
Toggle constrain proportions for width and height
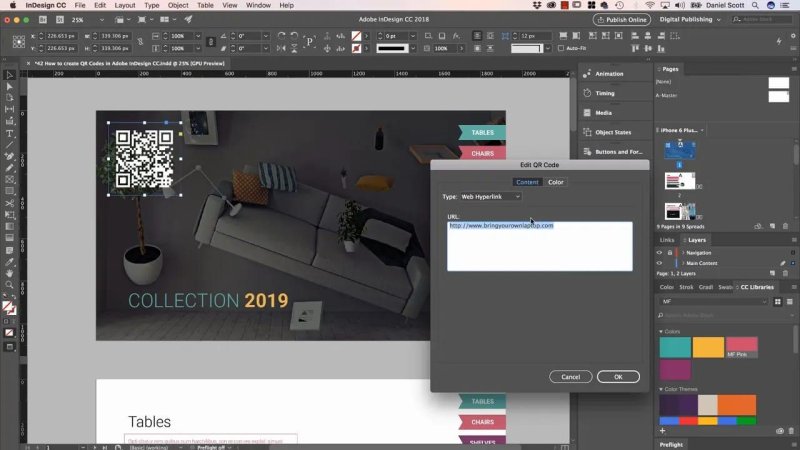click(x=140, y=42)
